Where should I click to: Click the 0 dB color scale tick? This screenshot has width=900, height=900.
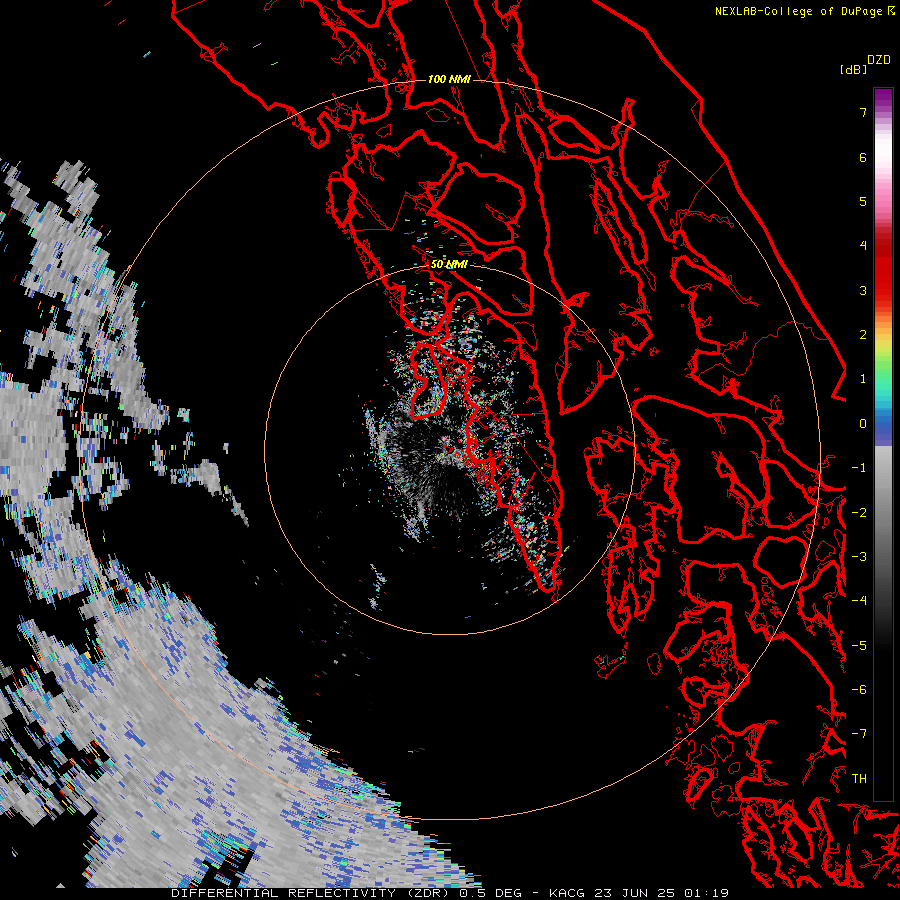(x=863, y=424)
